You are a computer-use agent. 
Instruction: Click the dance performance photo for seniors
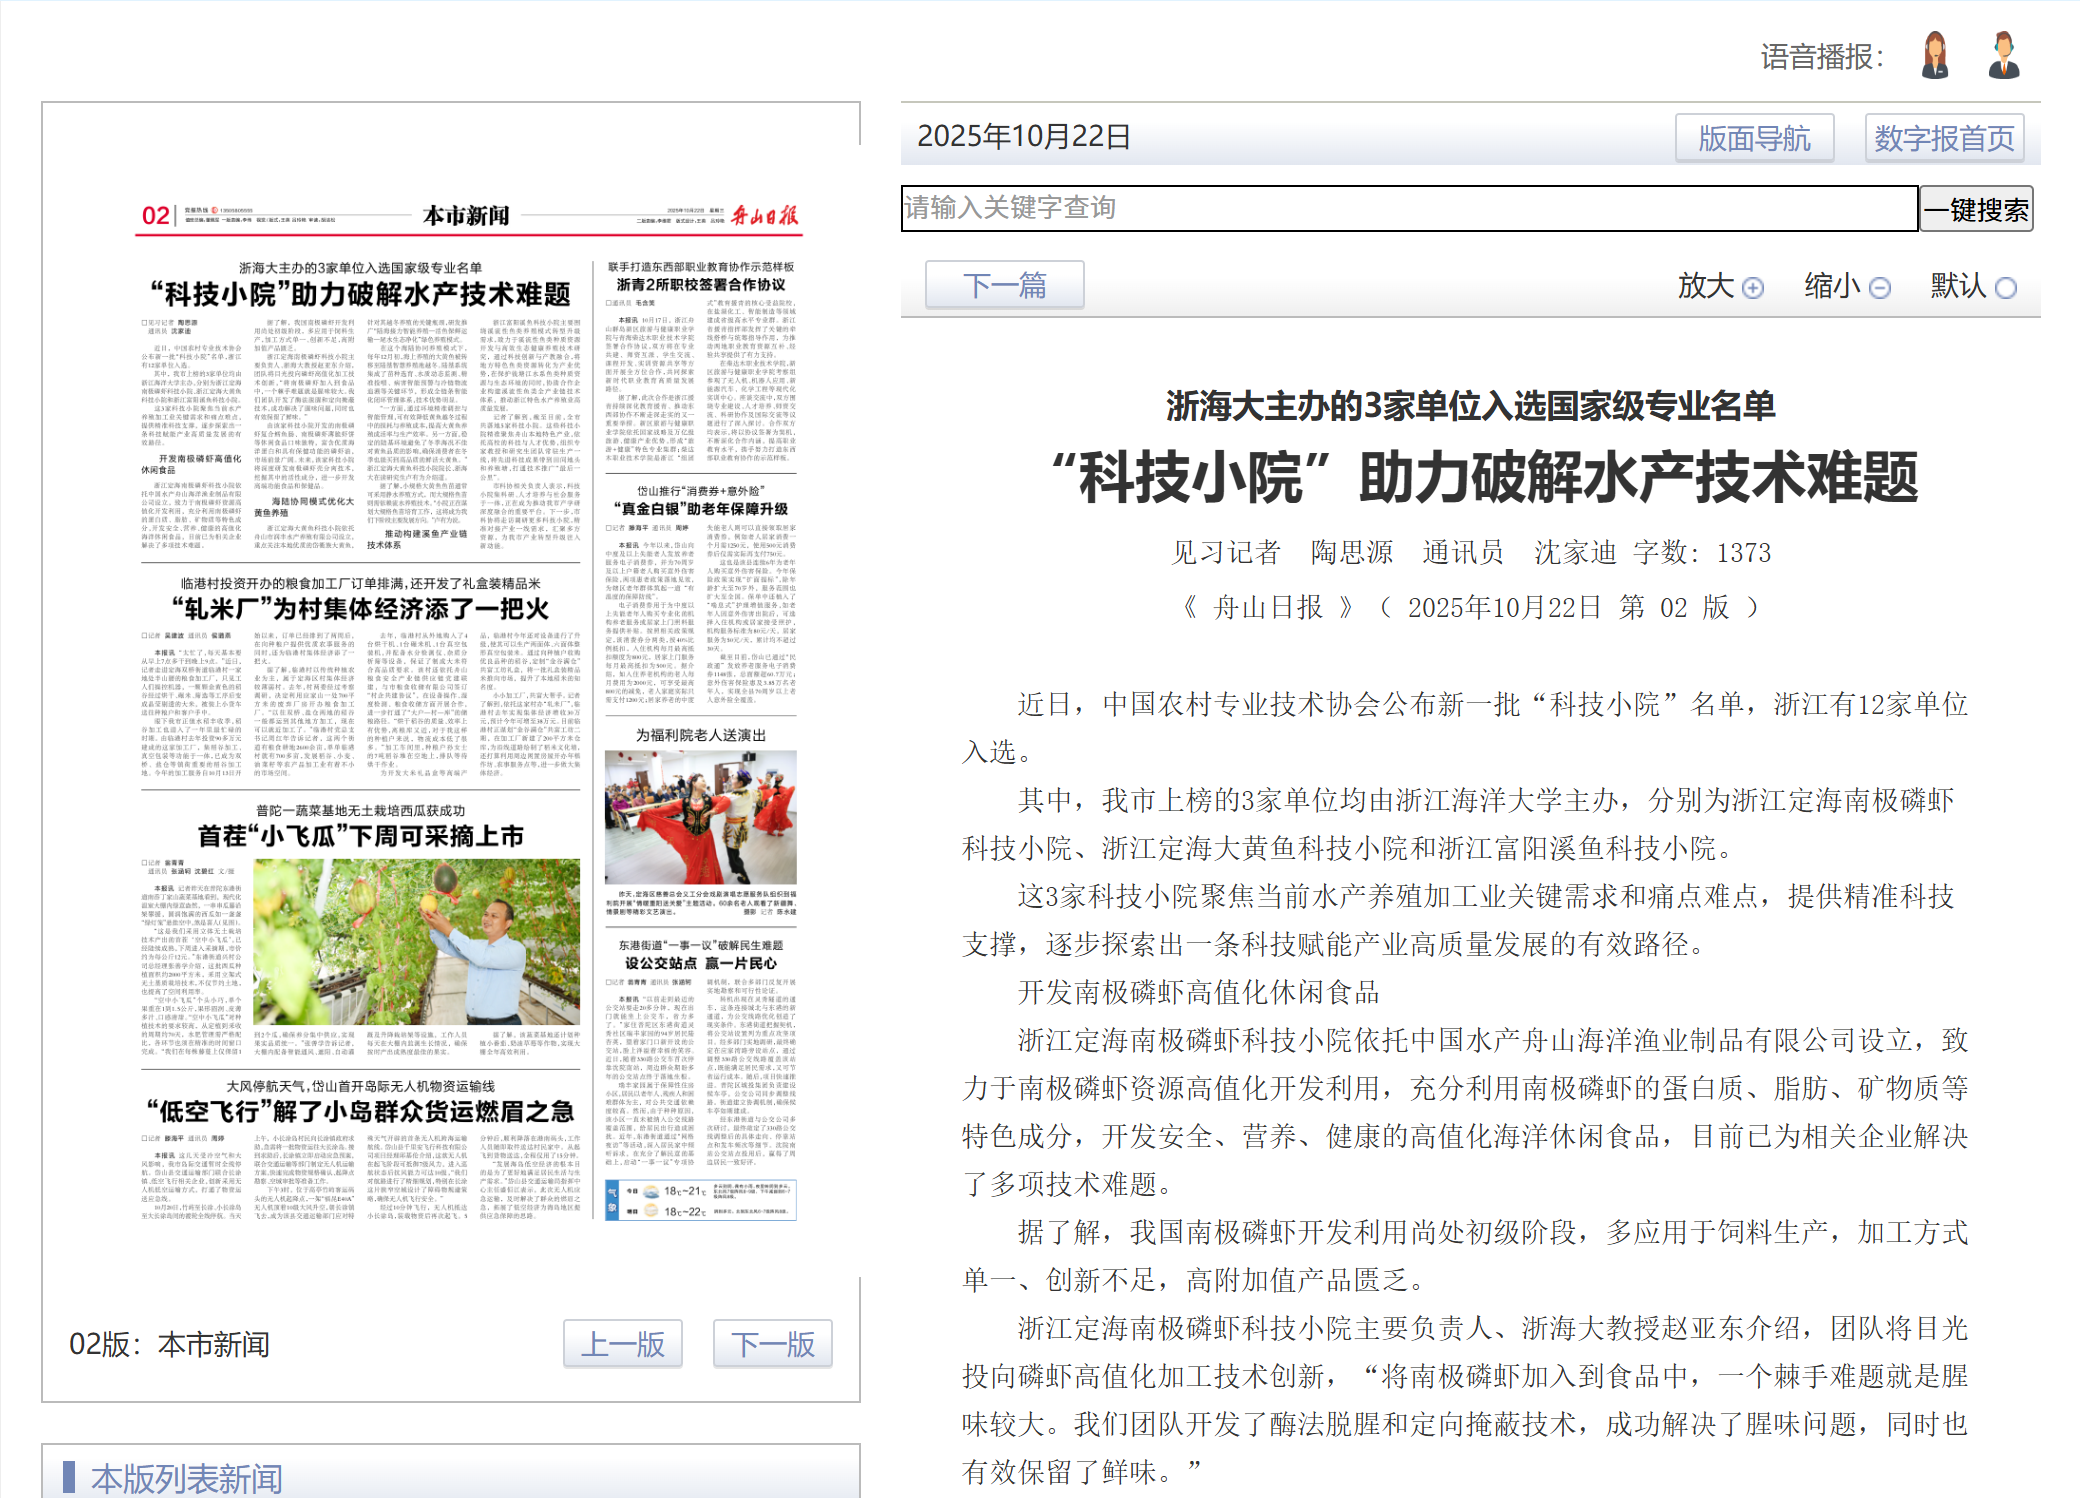click(700, 817)
